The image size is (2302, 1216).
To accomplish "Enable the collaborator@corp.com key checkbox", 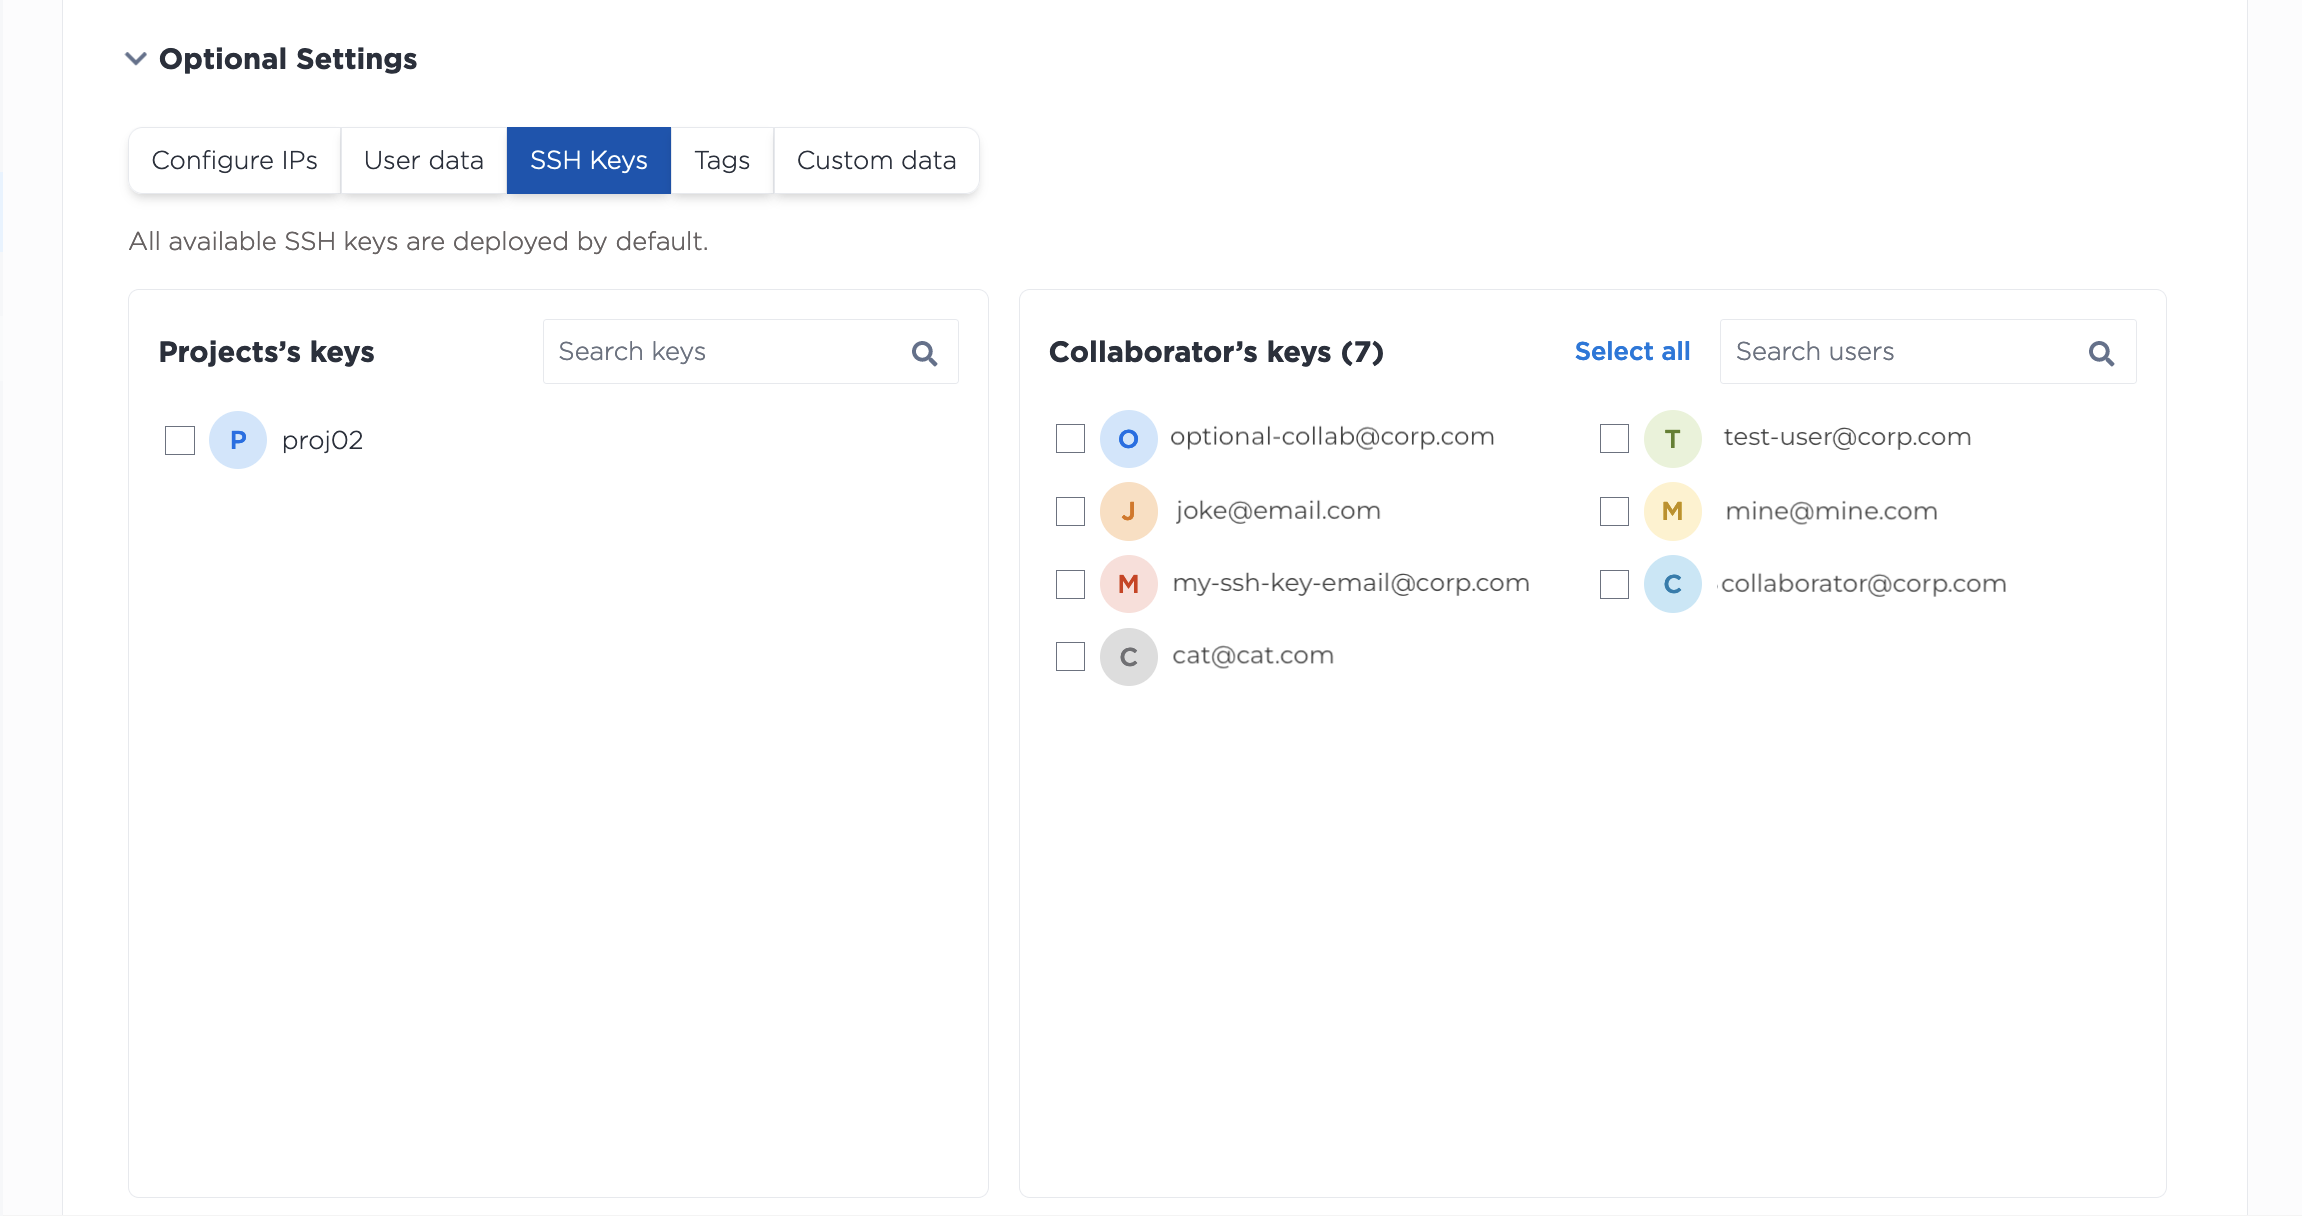I will pos(1614,584).
